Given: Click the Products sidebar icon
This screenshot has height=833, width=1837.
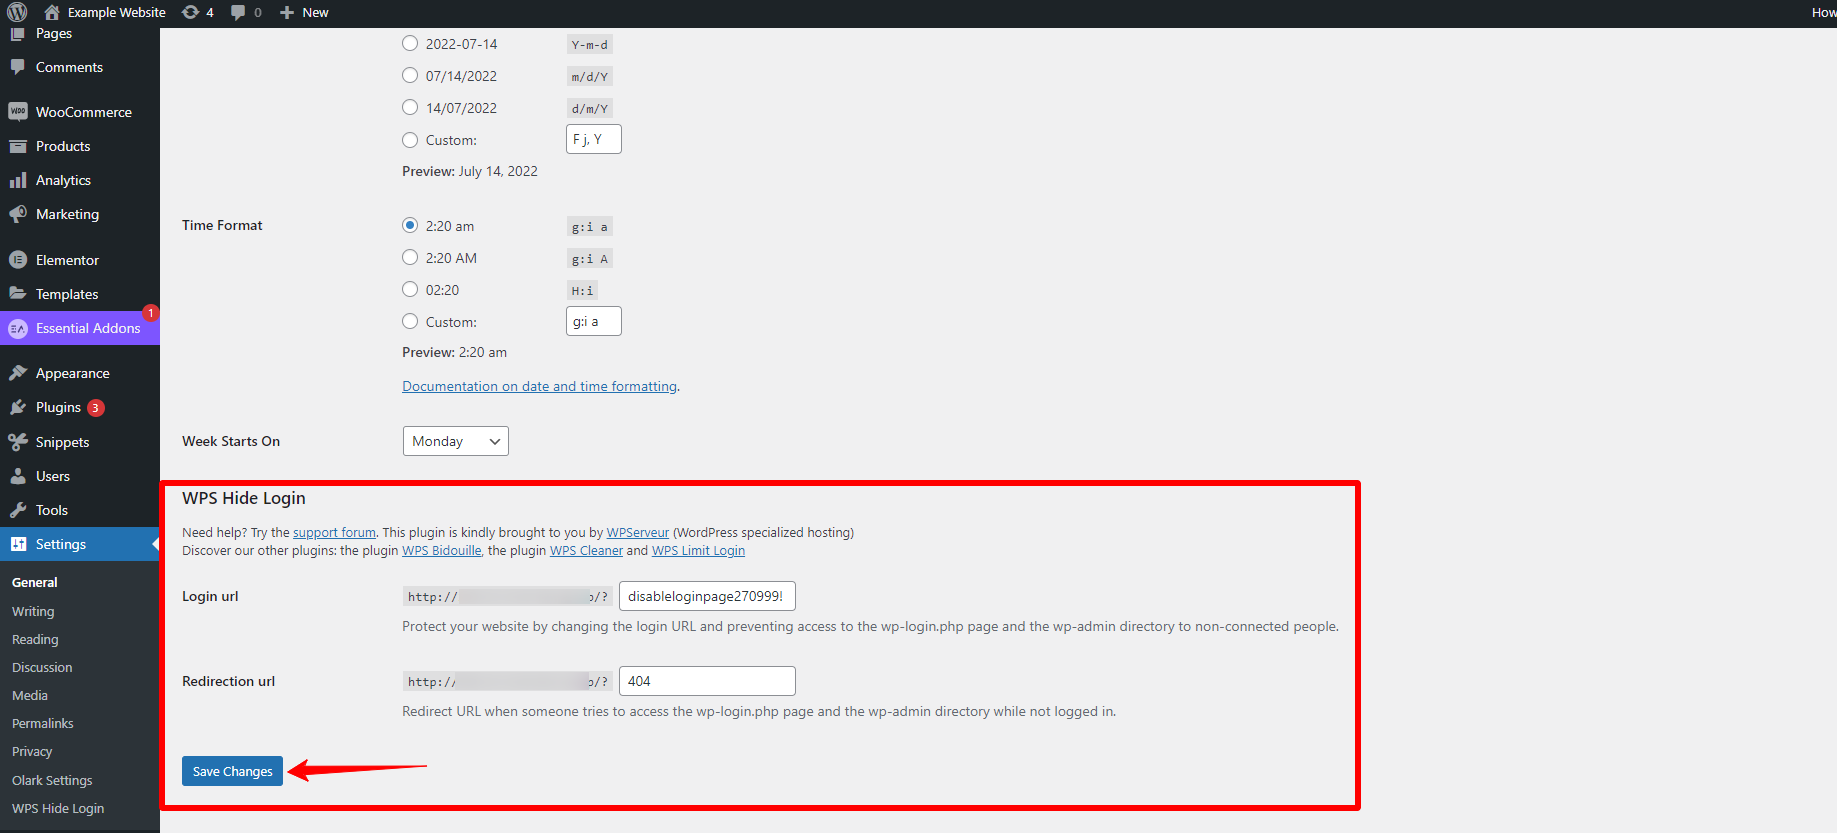Looking at the screenshot, I should pos(17,146).
